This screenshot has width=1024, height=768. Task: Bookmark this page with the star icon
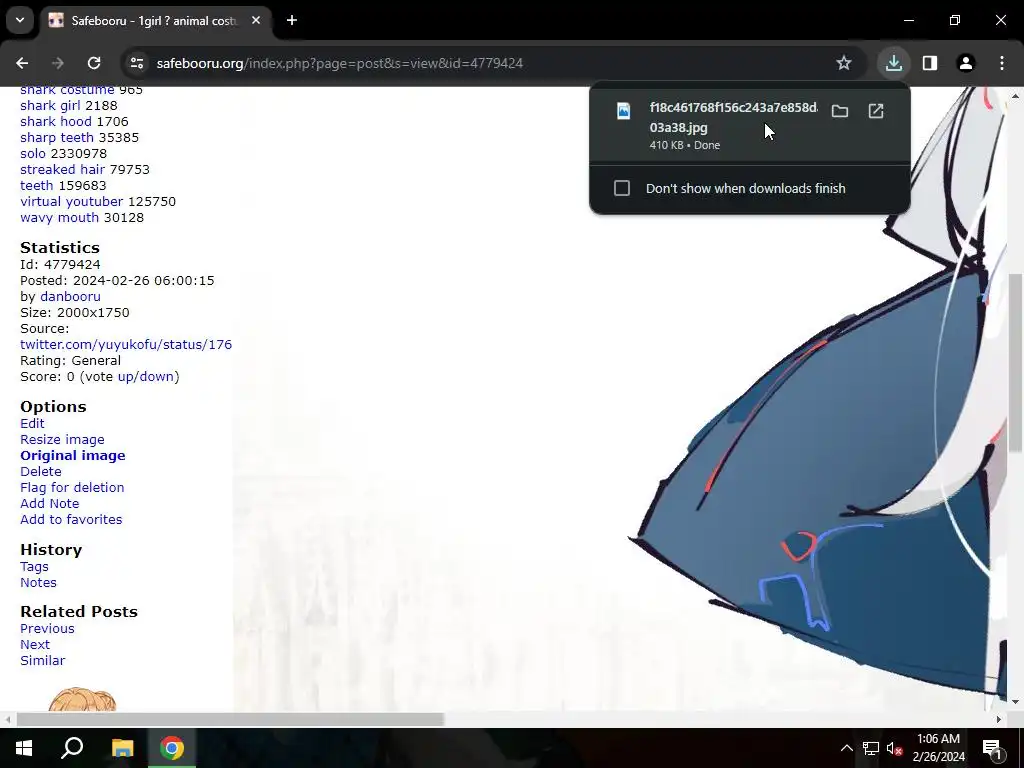pos(844,63)
